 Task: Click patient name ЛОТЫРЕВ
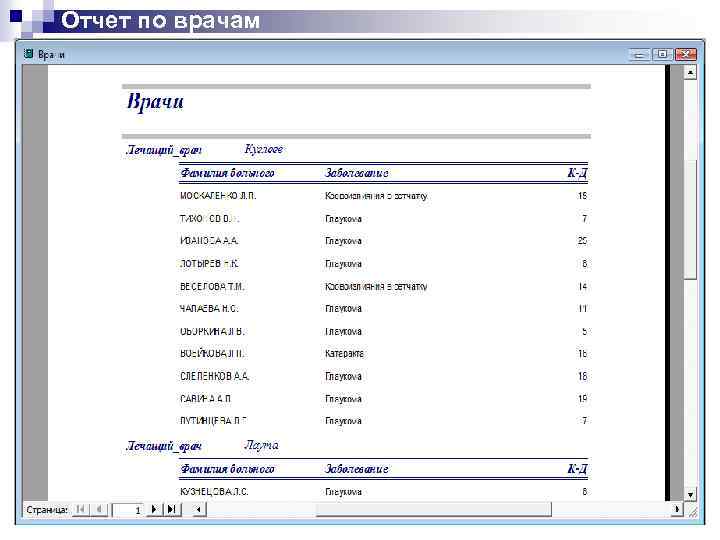[209, 264]
